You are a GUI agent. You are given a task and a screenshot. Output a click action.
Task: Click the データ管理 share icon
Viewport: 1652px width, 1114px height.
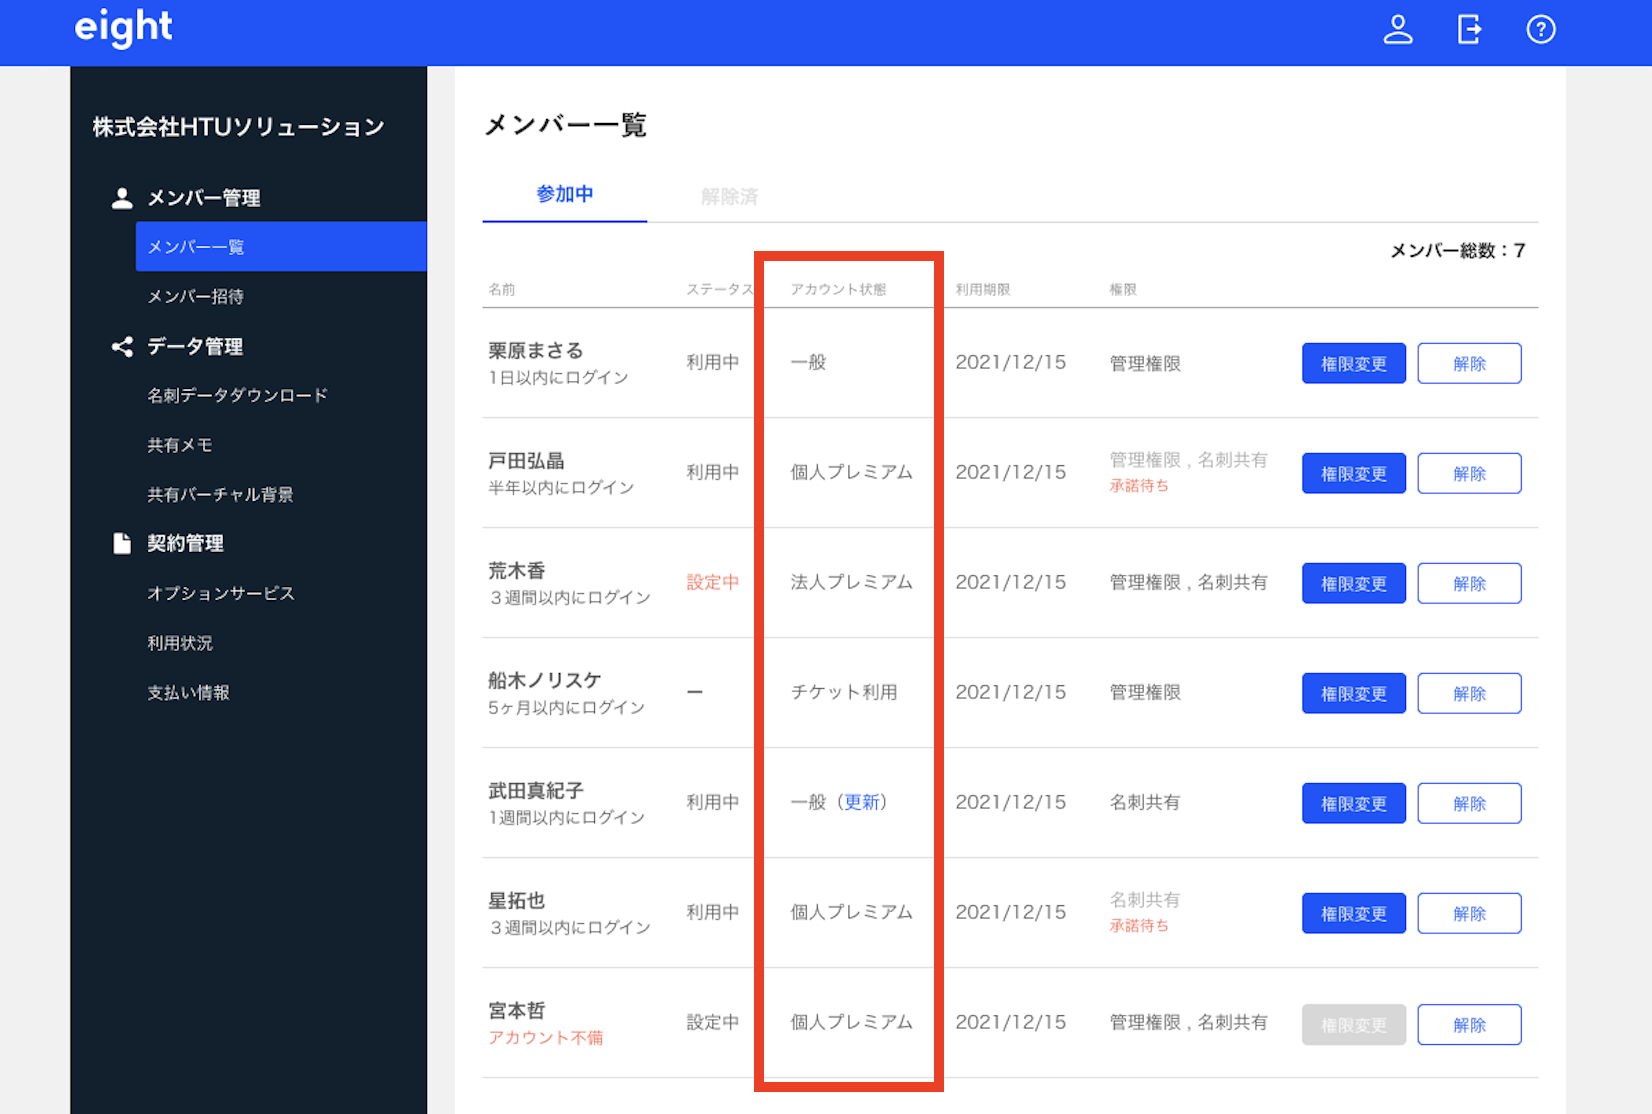122,347
